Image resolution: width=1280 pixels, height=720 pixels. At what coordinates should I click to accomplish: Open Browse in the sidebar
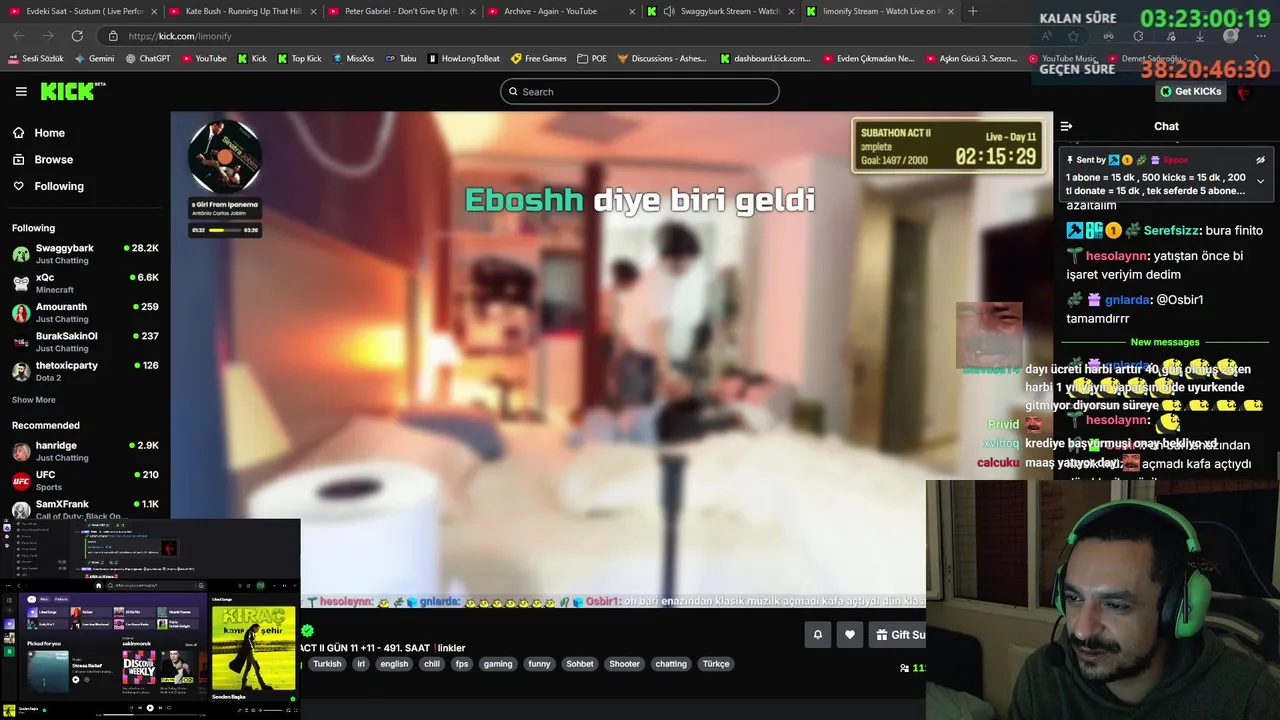[x=53, y=160]
